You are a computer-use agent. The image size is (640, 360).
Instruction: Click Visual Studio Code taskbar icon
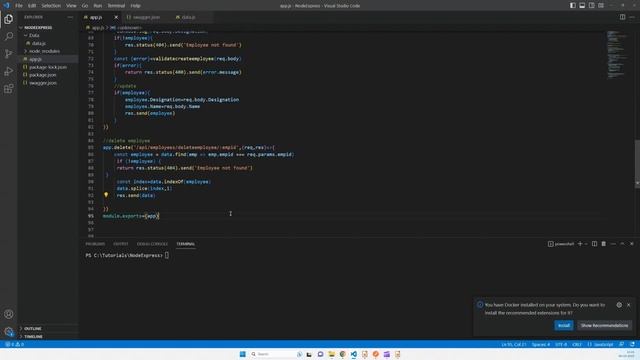point(353,354)
